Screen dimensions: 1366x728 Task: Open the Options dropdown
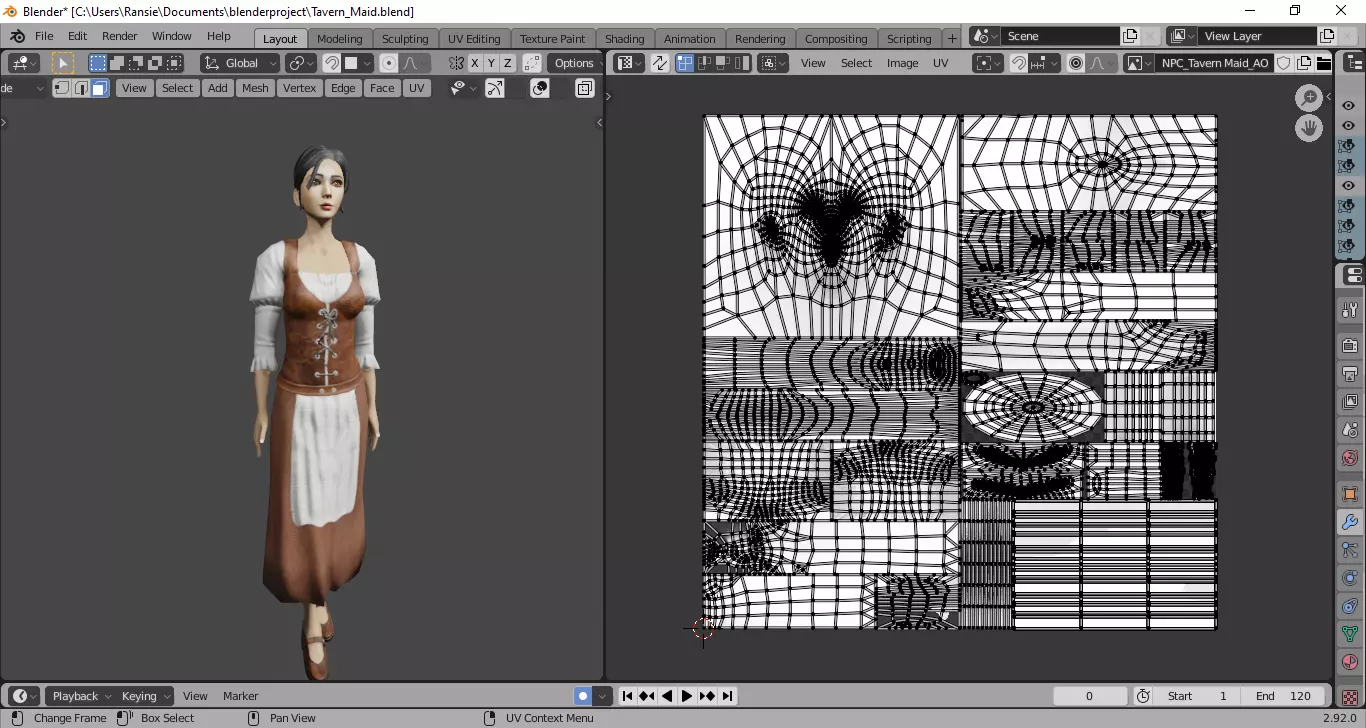point(575,63)
